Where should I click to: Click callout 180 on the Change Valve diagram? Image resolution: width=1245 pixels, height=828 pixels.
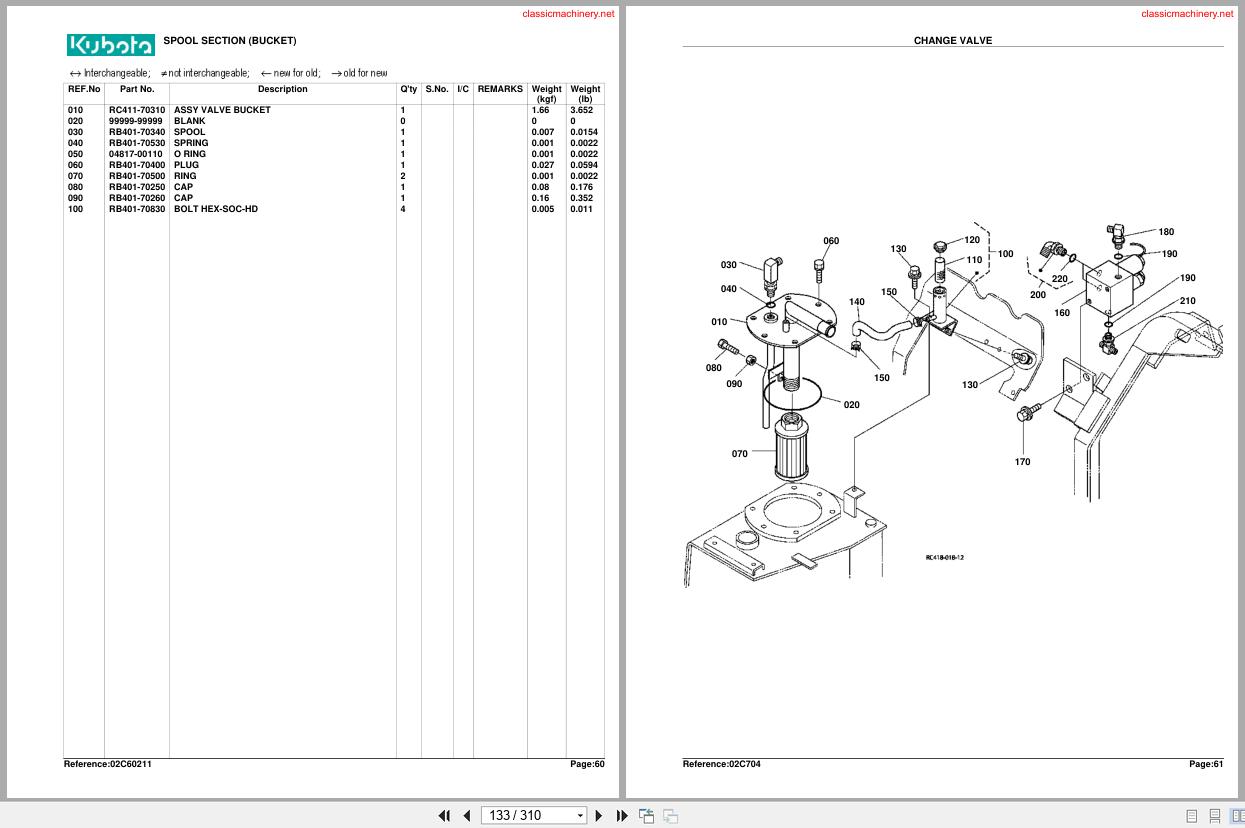pyautogui.click(x=1166, y=230)
